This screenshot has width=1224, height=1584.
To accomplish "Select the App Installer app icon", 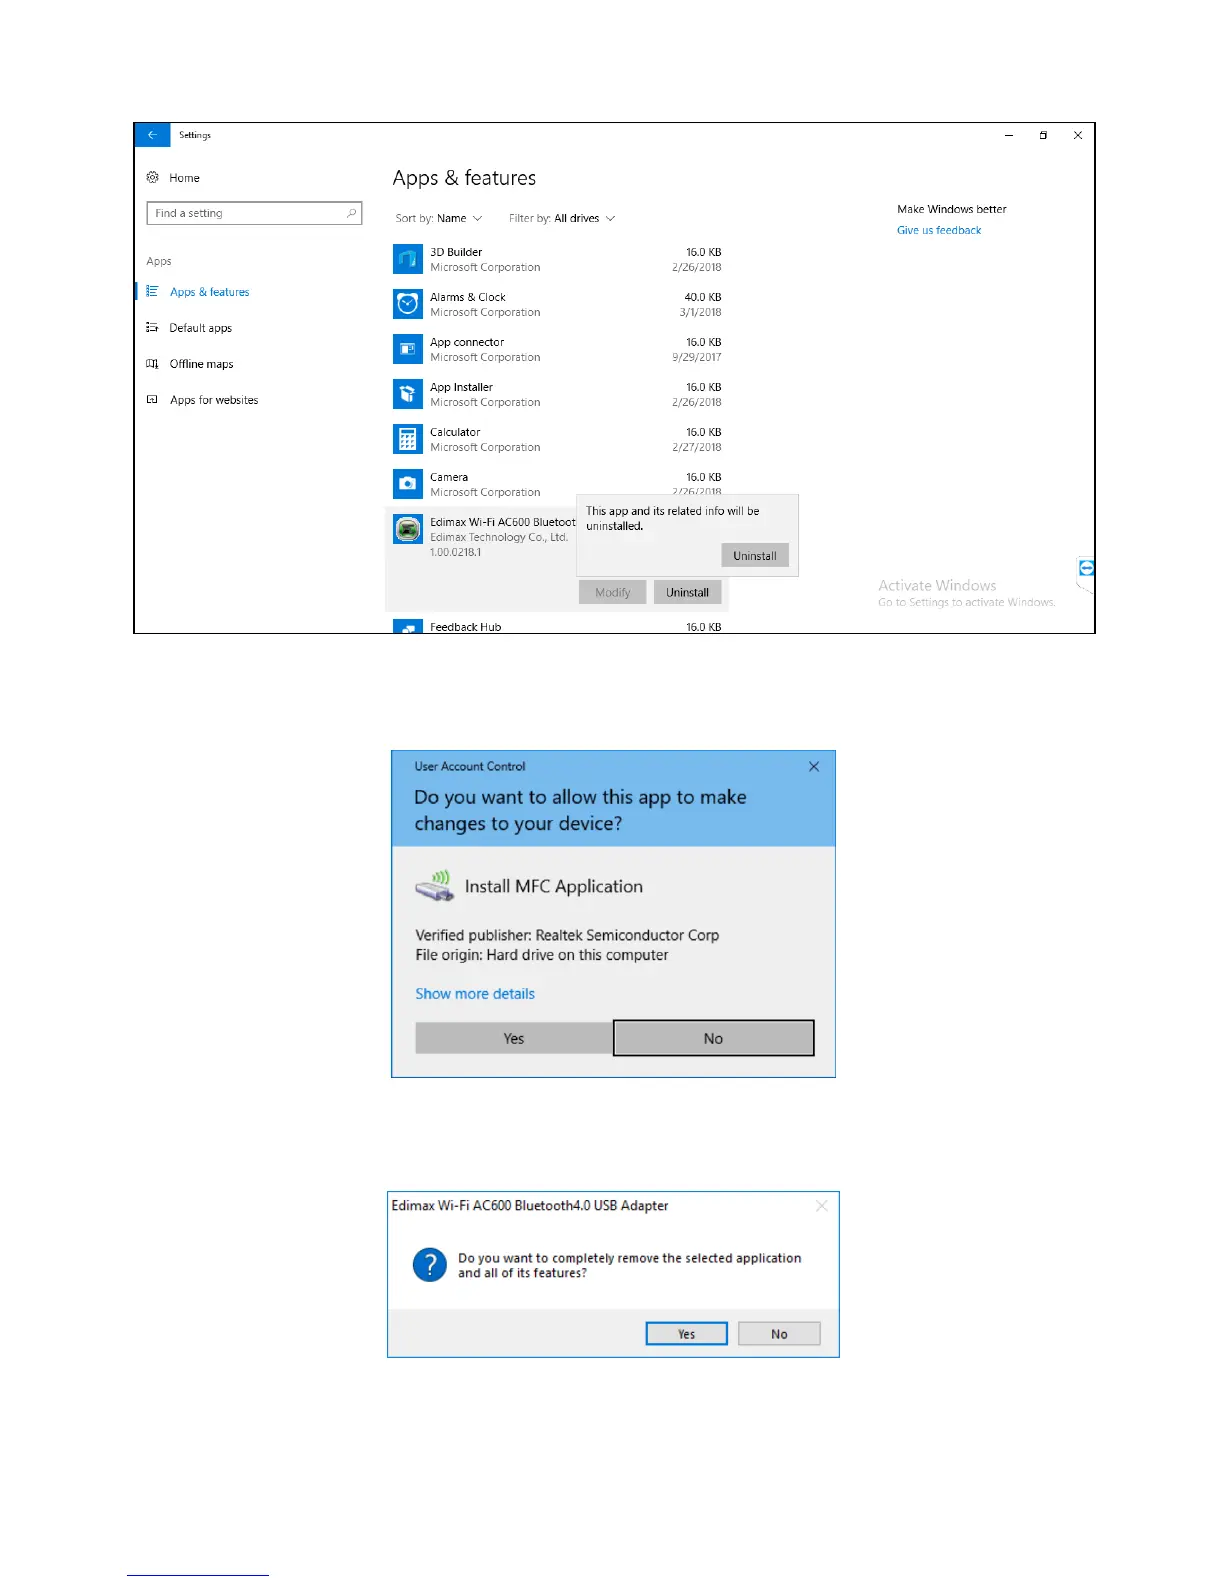I will (408, 394).
